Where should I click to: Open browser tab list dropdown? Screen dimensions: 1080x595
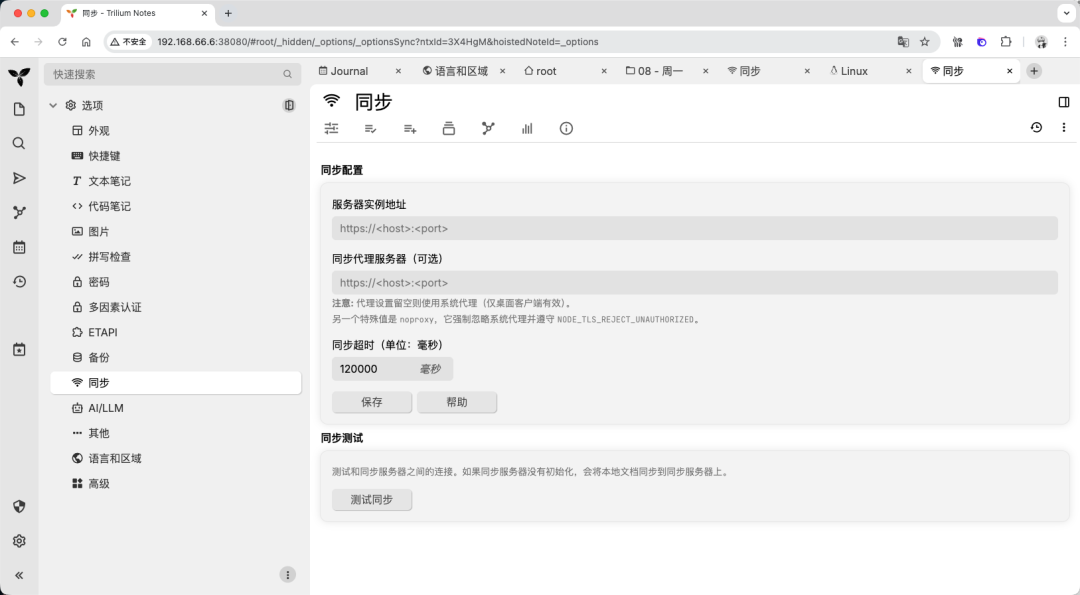[x=1066, y=13]
